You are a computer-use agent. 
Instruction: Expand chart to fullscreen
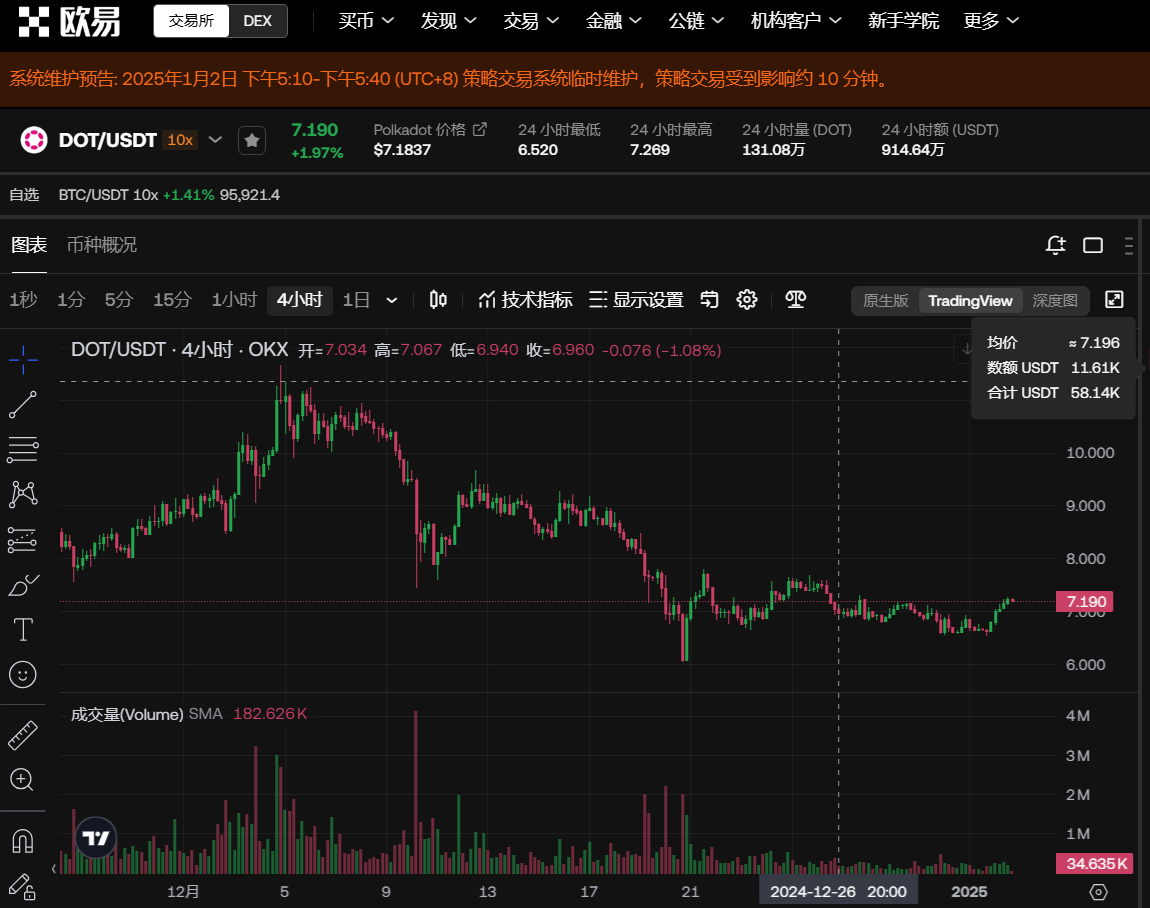pos(1114,300)
